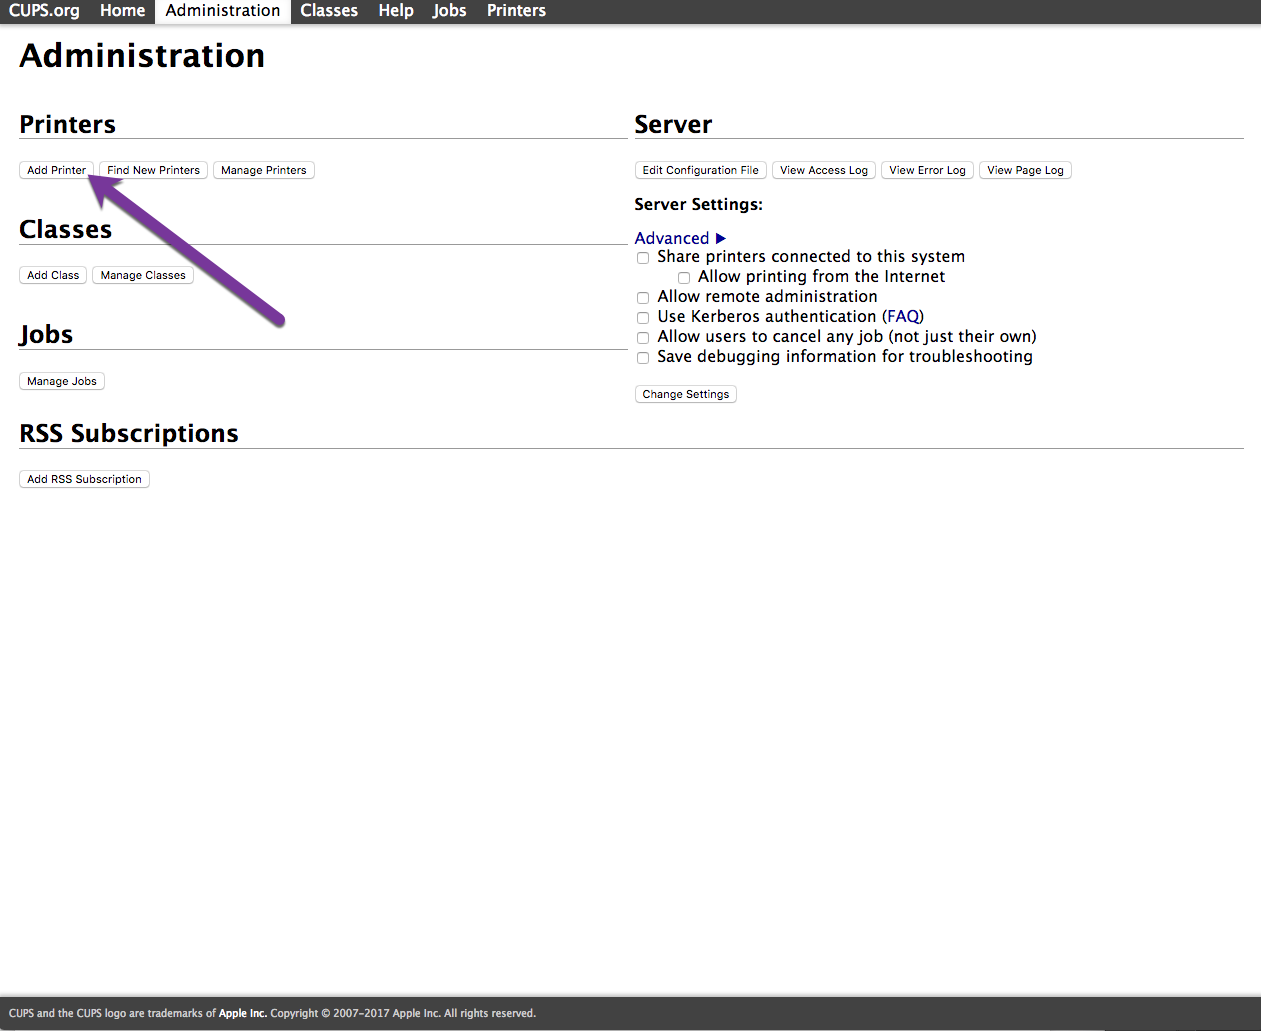Click the Server section heading
Viewport: 1261px width, 1031px height.
pyautogui.click(x=674, y=124)
